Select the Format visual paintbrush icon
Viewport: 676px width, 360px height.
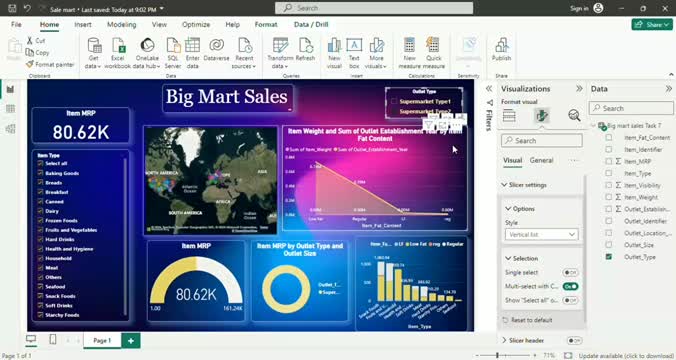[541, 116]
